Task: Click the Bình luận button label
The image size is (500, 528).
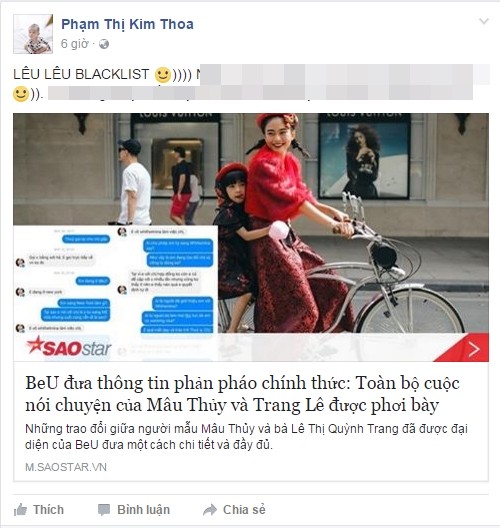Action: [143, 510]
